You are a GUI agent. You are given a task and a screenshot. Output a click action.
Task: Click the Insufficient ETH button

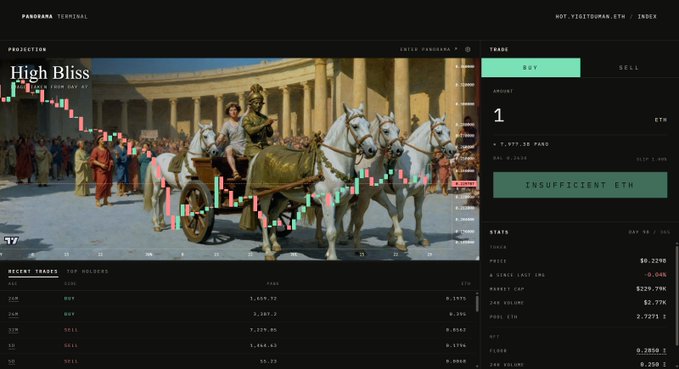tap(580, 185)
